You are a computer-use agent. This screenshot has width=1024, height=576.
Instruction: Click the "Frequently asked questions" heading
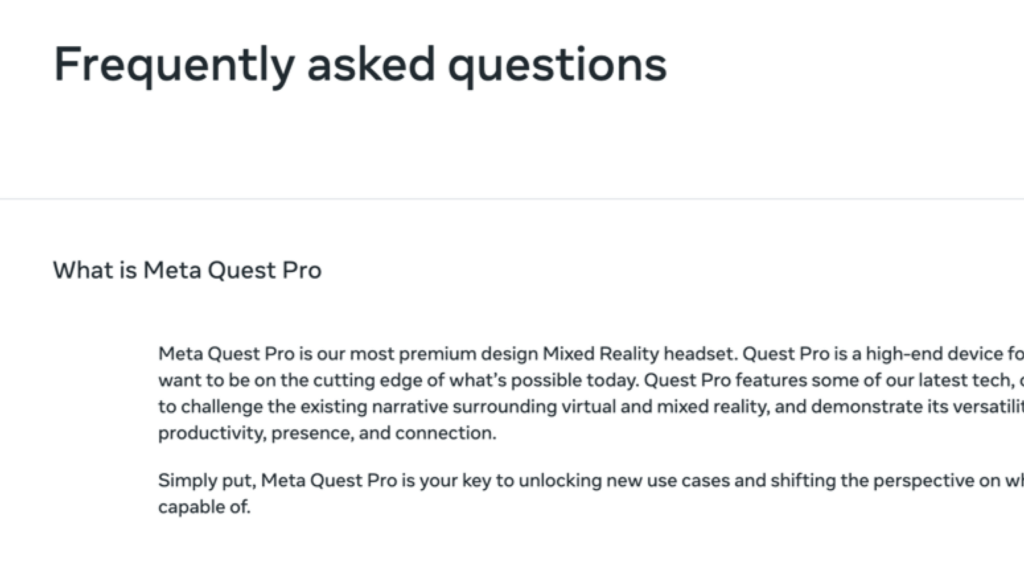coord(360,65)
